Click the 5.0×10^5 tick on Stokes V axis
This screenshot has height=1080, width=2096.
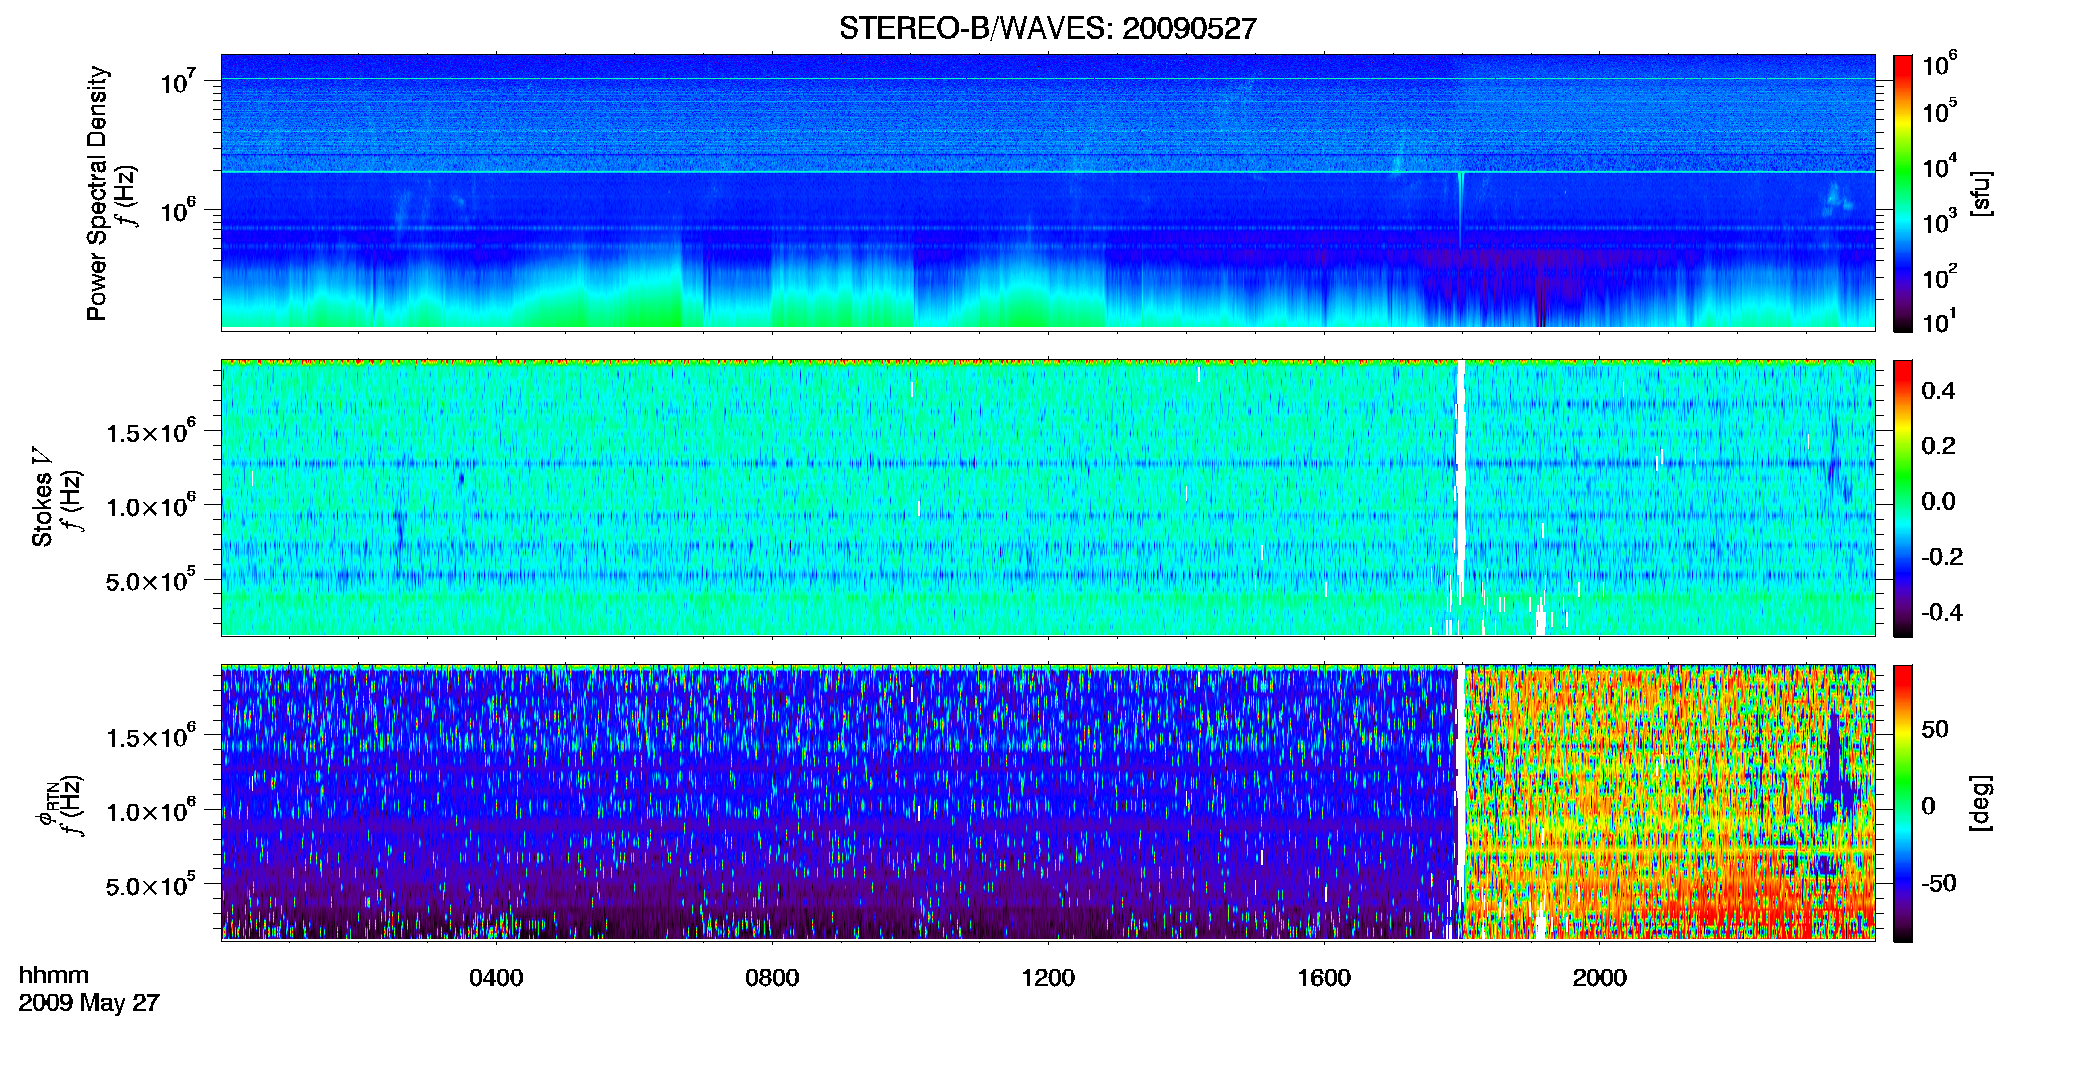152,580
